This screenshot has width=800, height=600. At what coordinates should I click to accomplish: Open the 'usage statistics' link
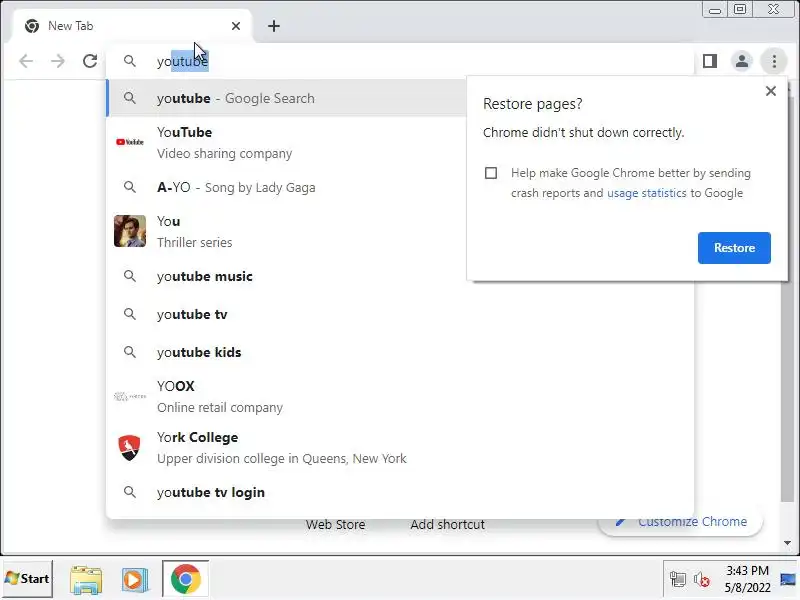coord(646,193)
